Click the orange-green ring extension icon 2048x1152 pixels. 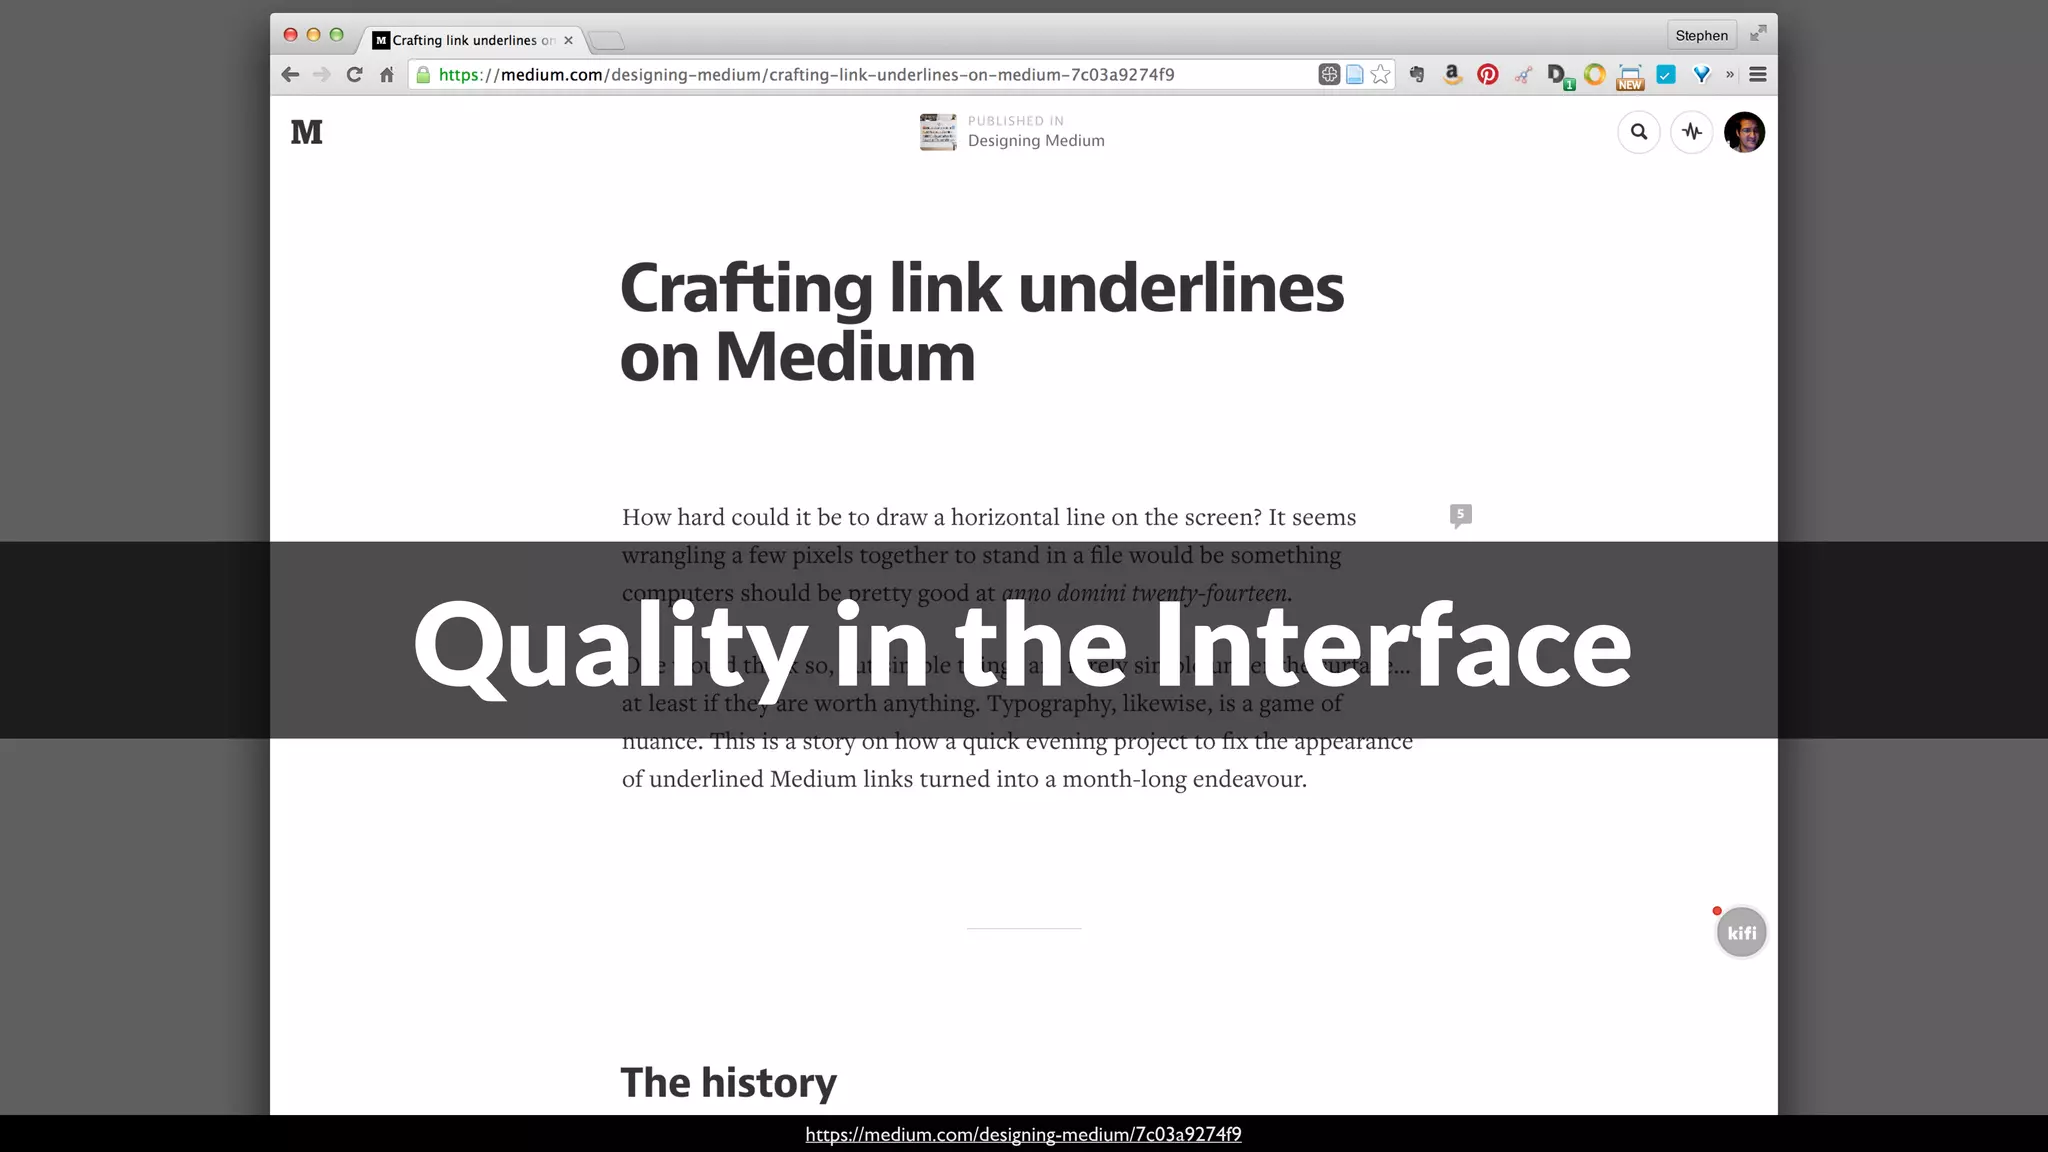(1595, 74)
